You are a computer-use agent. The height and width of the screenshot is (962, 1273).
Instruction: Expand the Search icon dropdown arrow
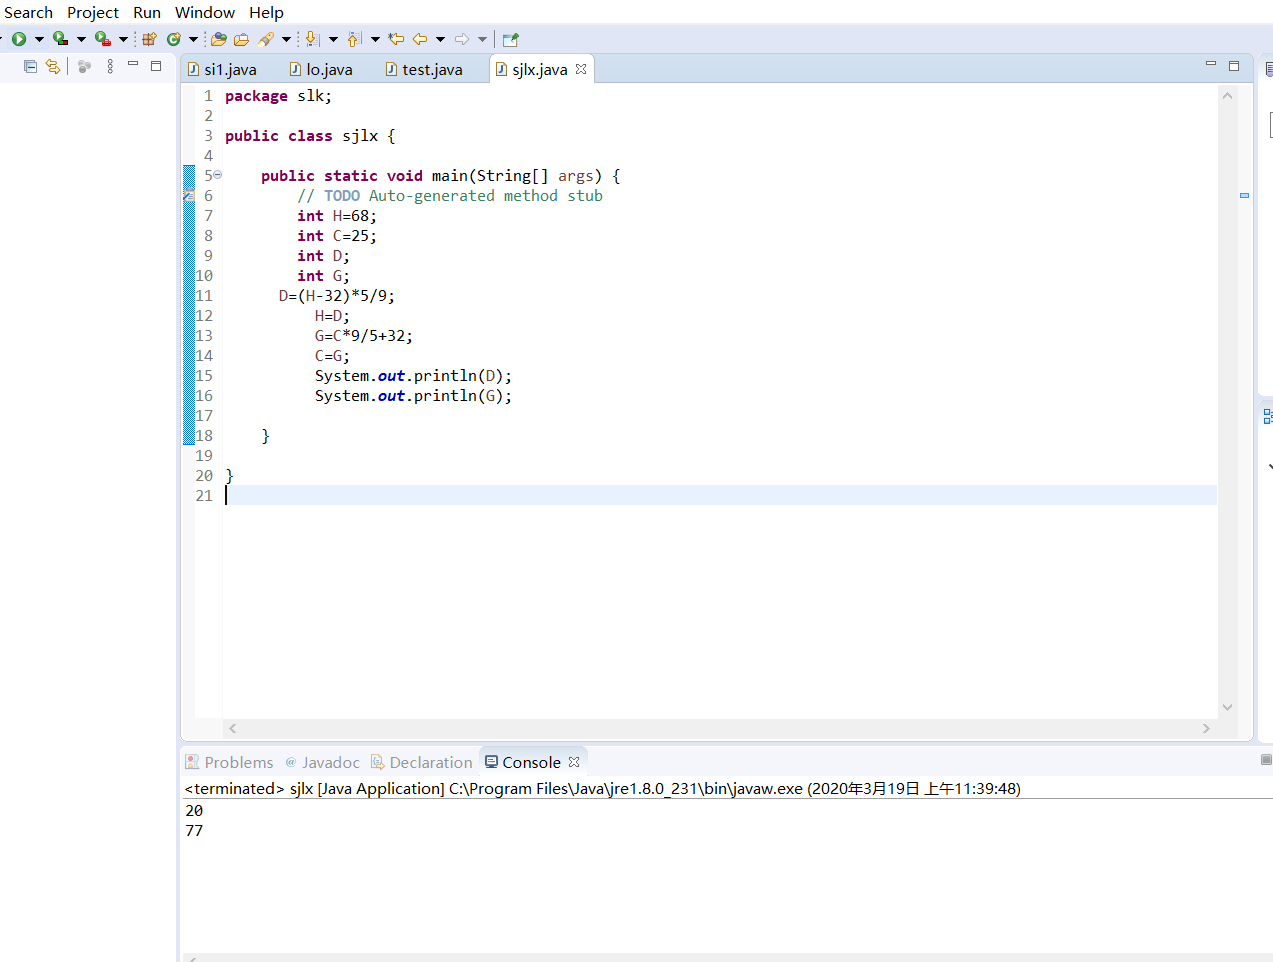click(x=286, y=39)
